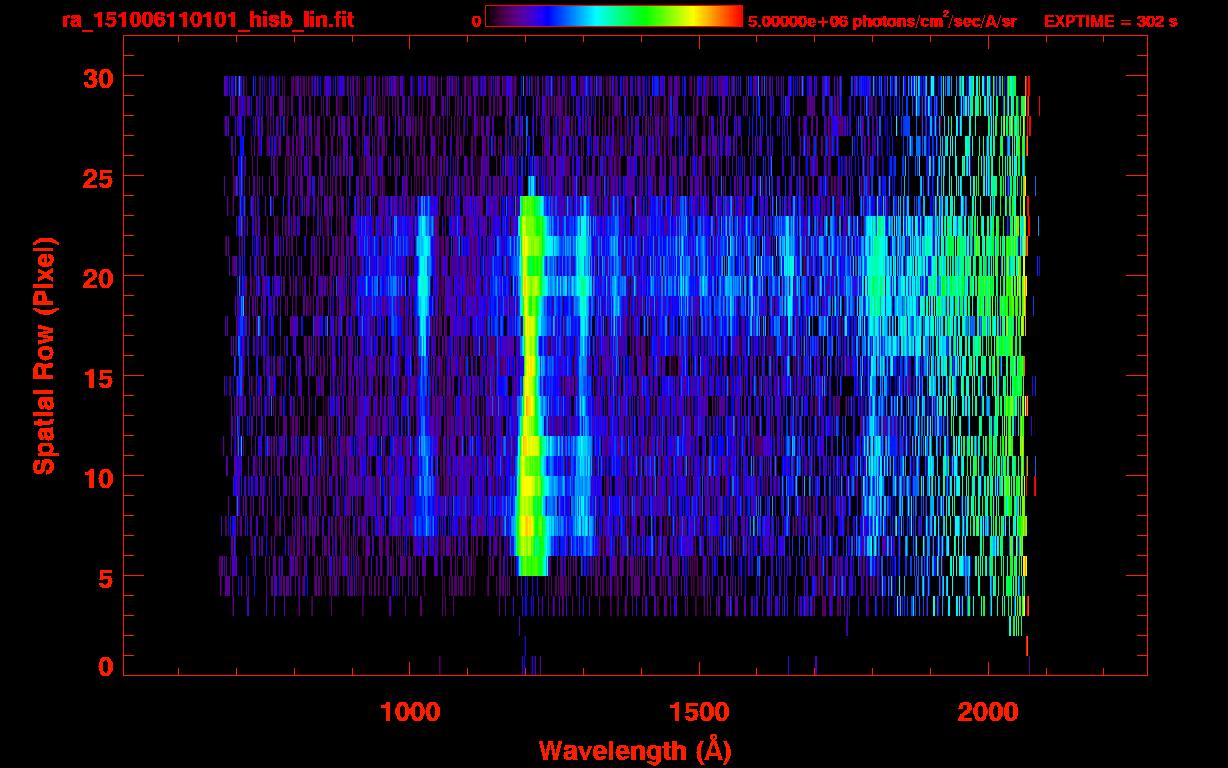Click the EXPTIME = 302 s text

[x=1110, y=21]
